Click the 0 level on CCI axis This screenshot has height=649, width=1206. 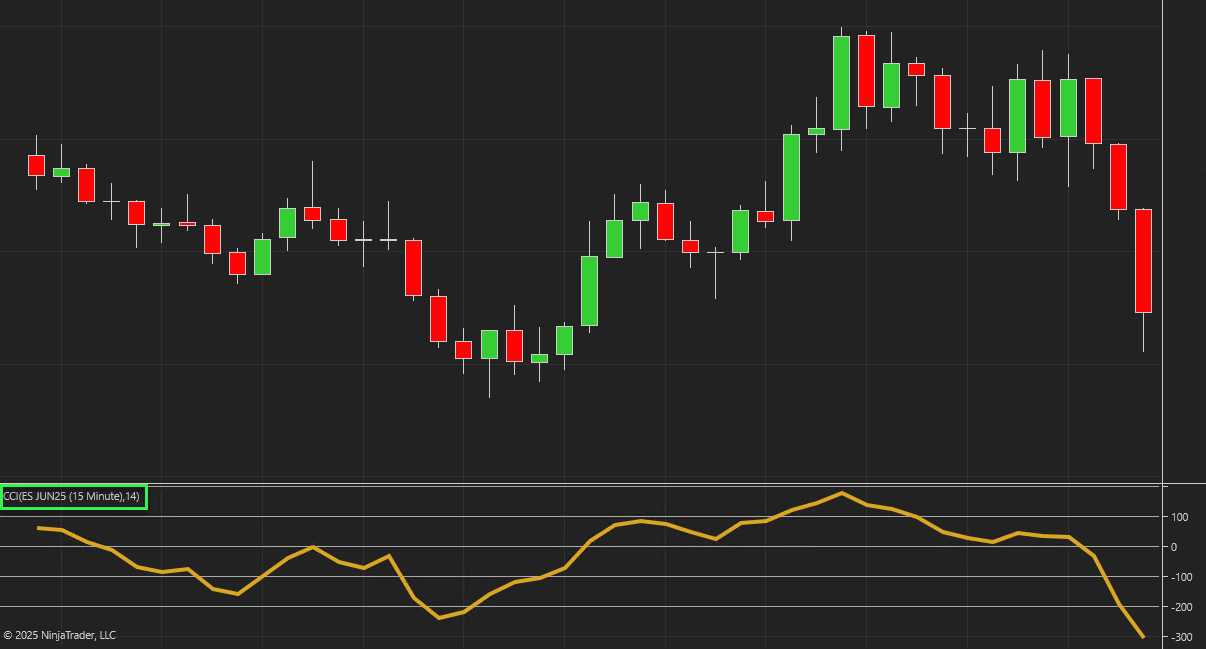(x=1174, y=547)
